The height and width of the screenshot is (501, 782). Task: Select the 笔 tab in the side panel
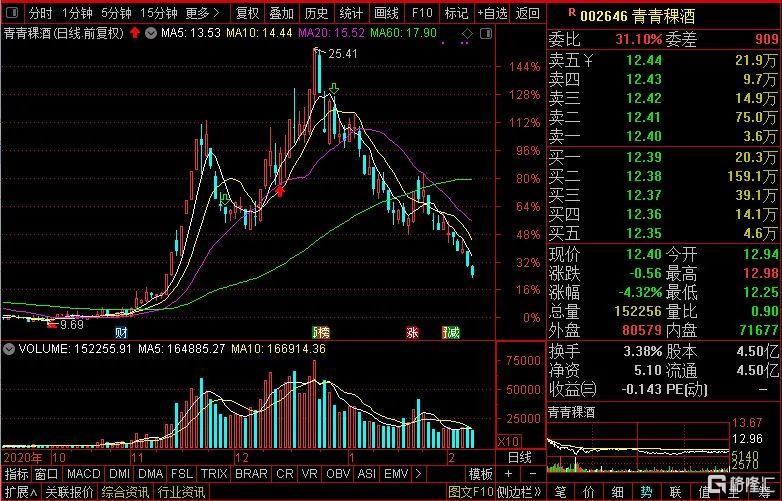[x=560, y=492]
